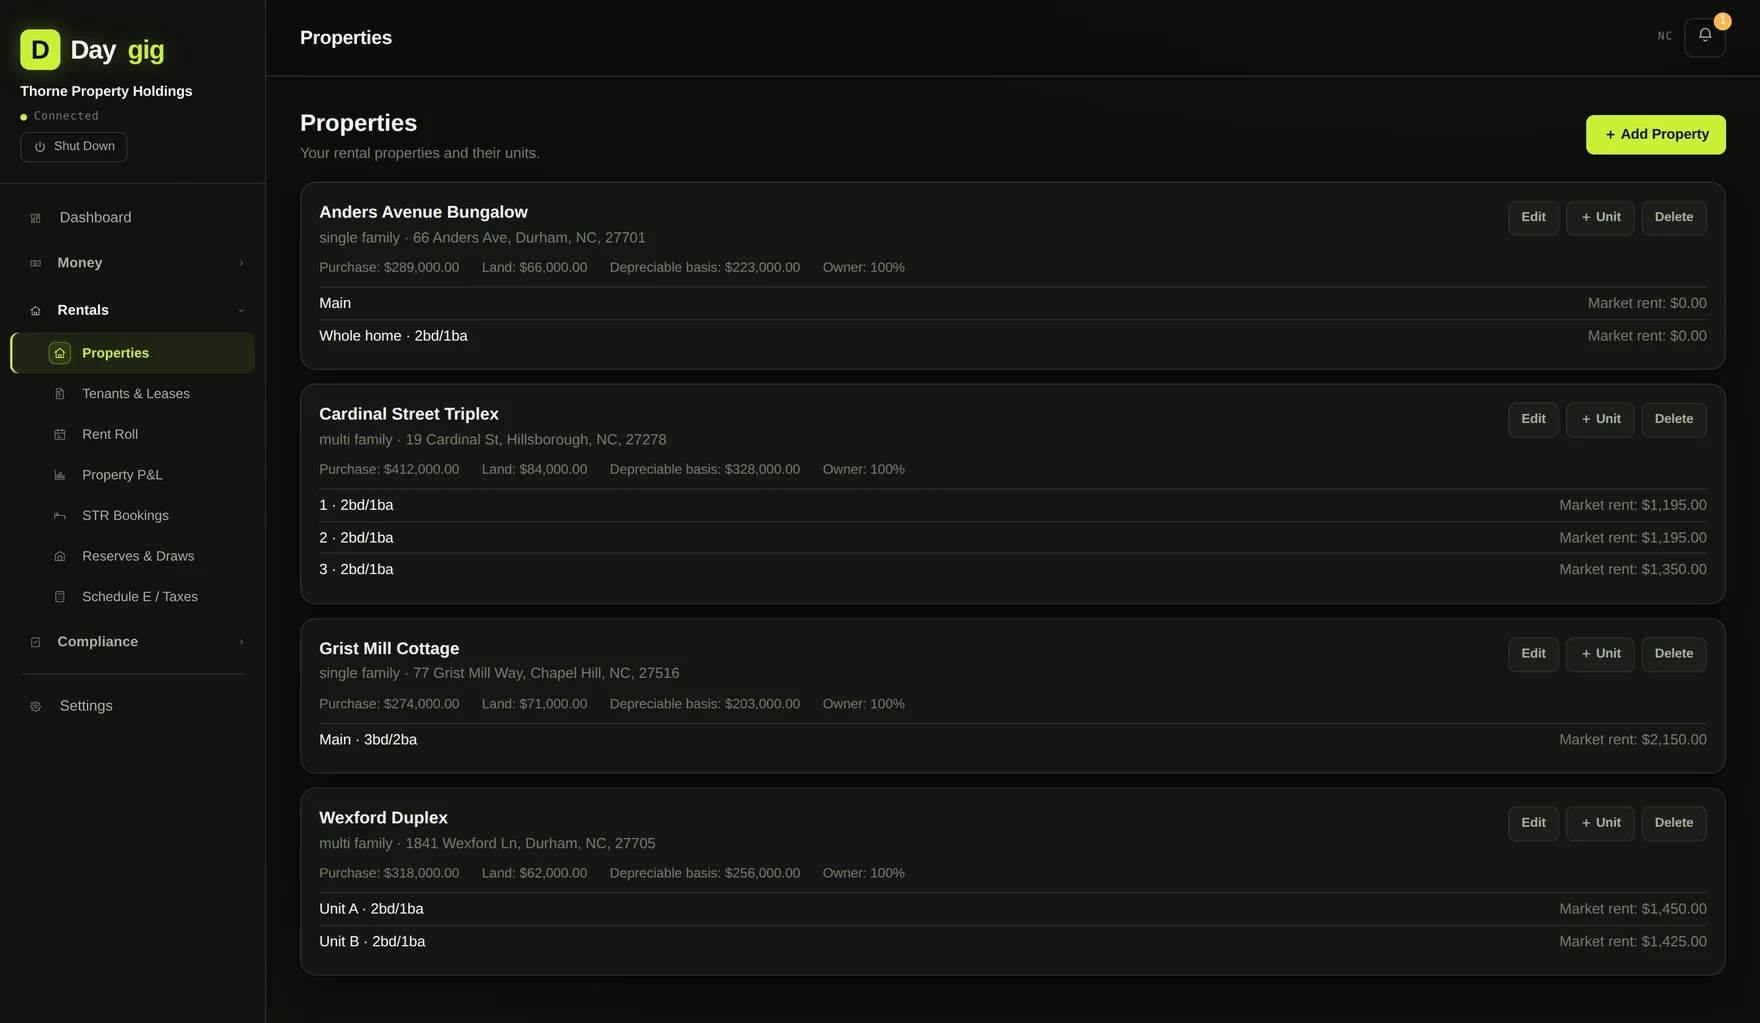Click the Daygig logo icon
Screen dimensions: 1760x1023
point(40,49)
